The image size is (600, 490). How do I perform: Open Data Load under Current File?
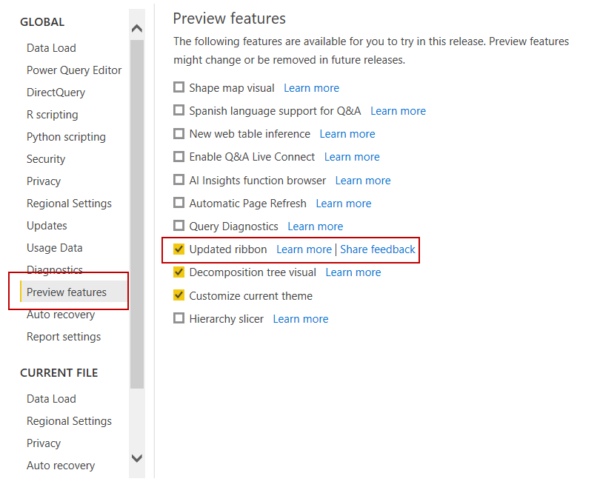click(51, 399)
